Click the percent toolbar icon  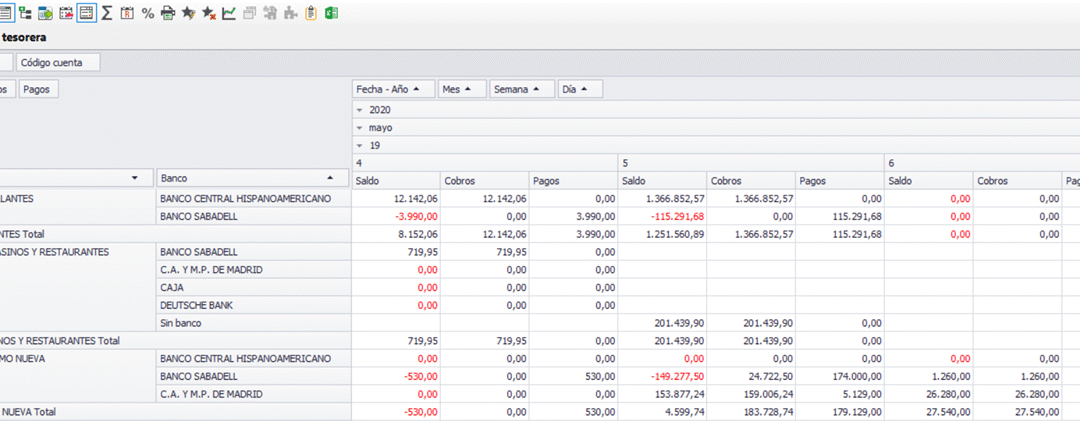[x=148, y=13]
